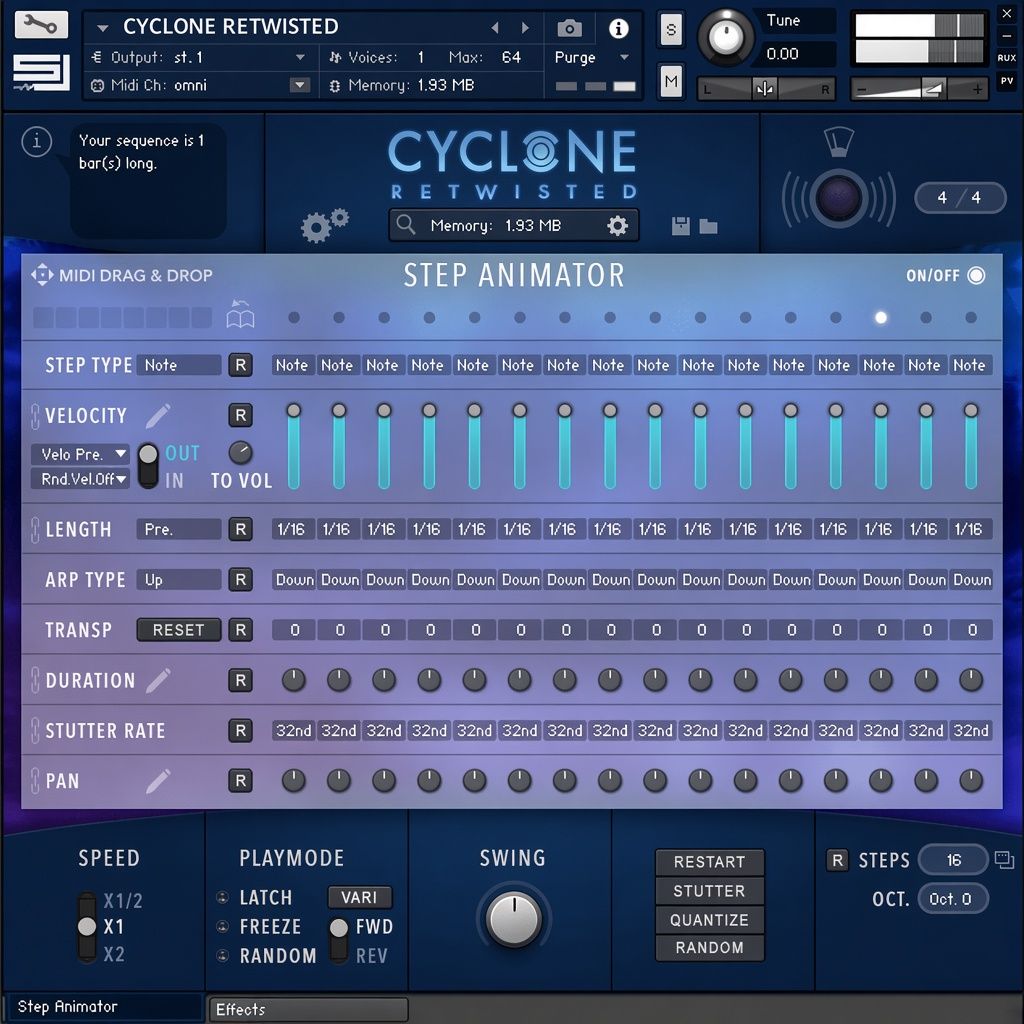
Task: Adjust the L-R pan slider in header
Action: (767, 89)
